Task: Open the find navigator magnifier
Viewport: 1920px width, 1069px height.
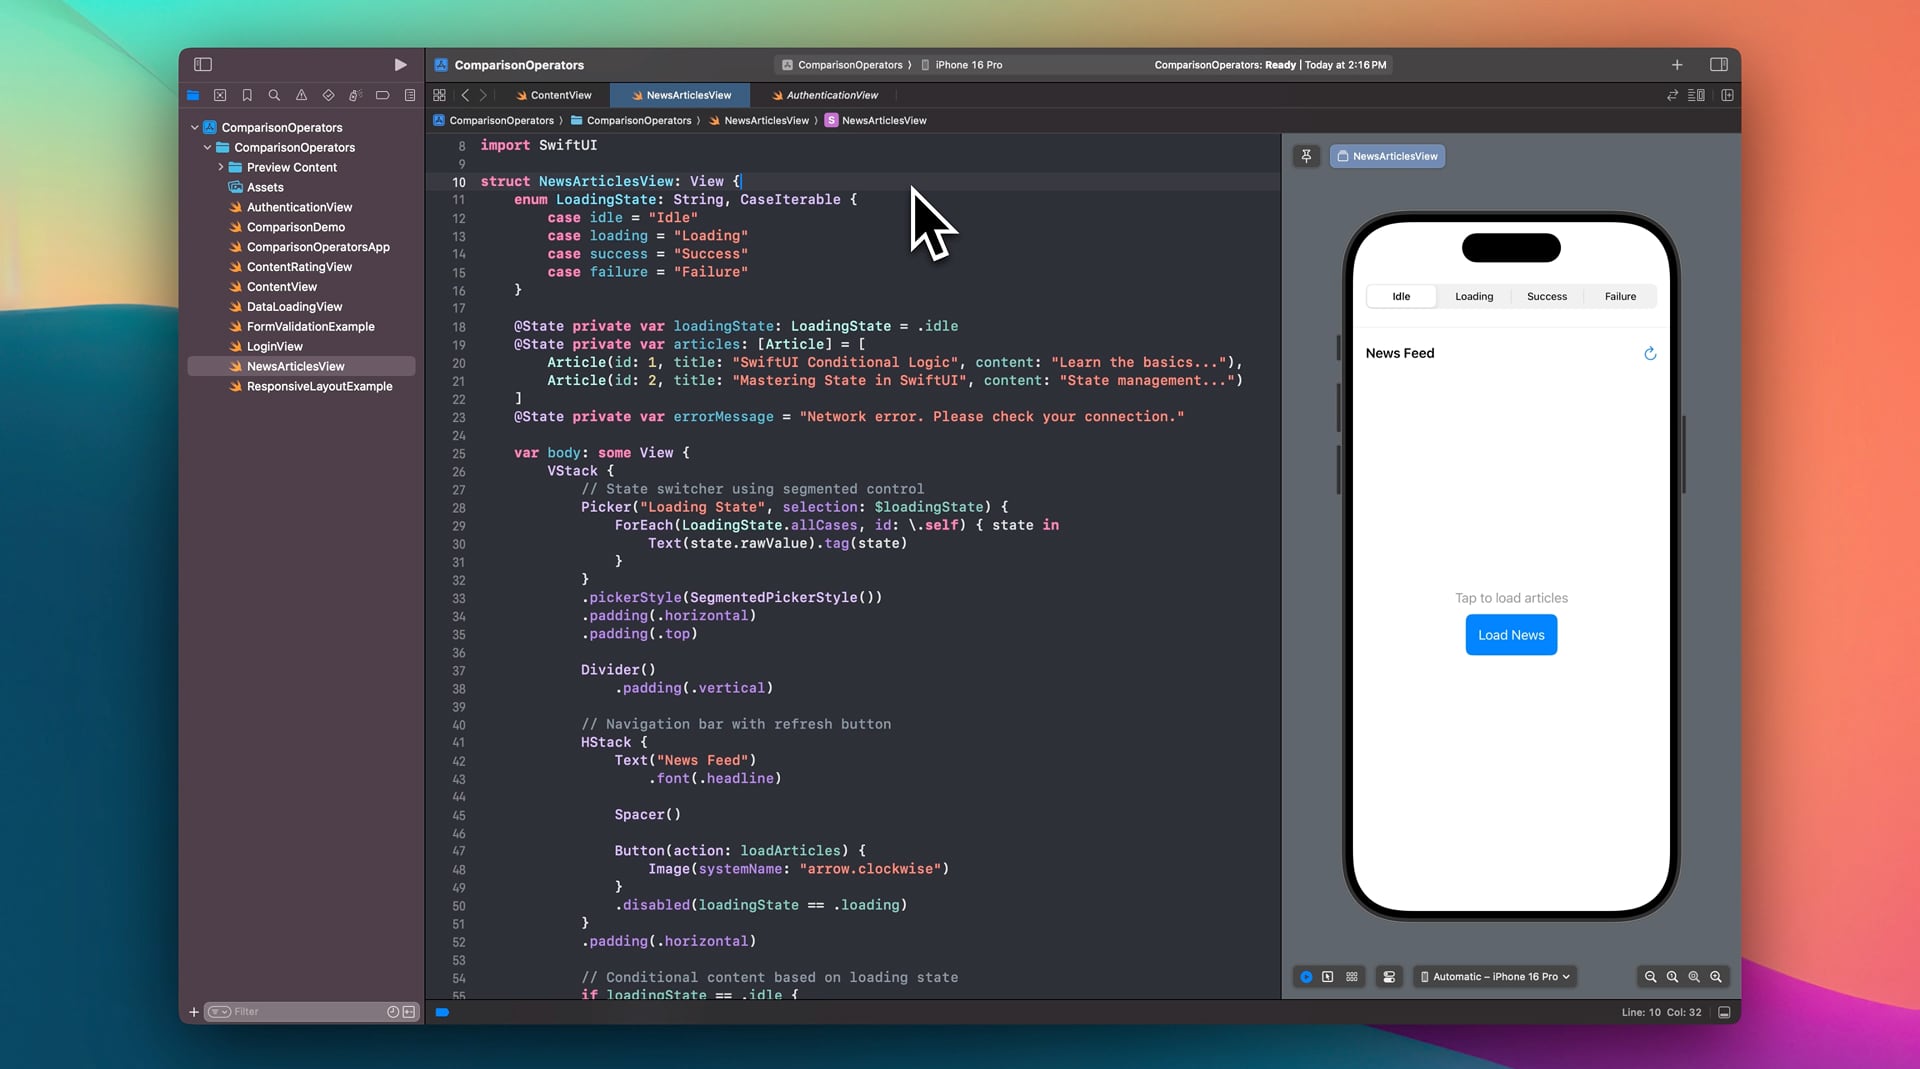Action: tap(274, 95)
